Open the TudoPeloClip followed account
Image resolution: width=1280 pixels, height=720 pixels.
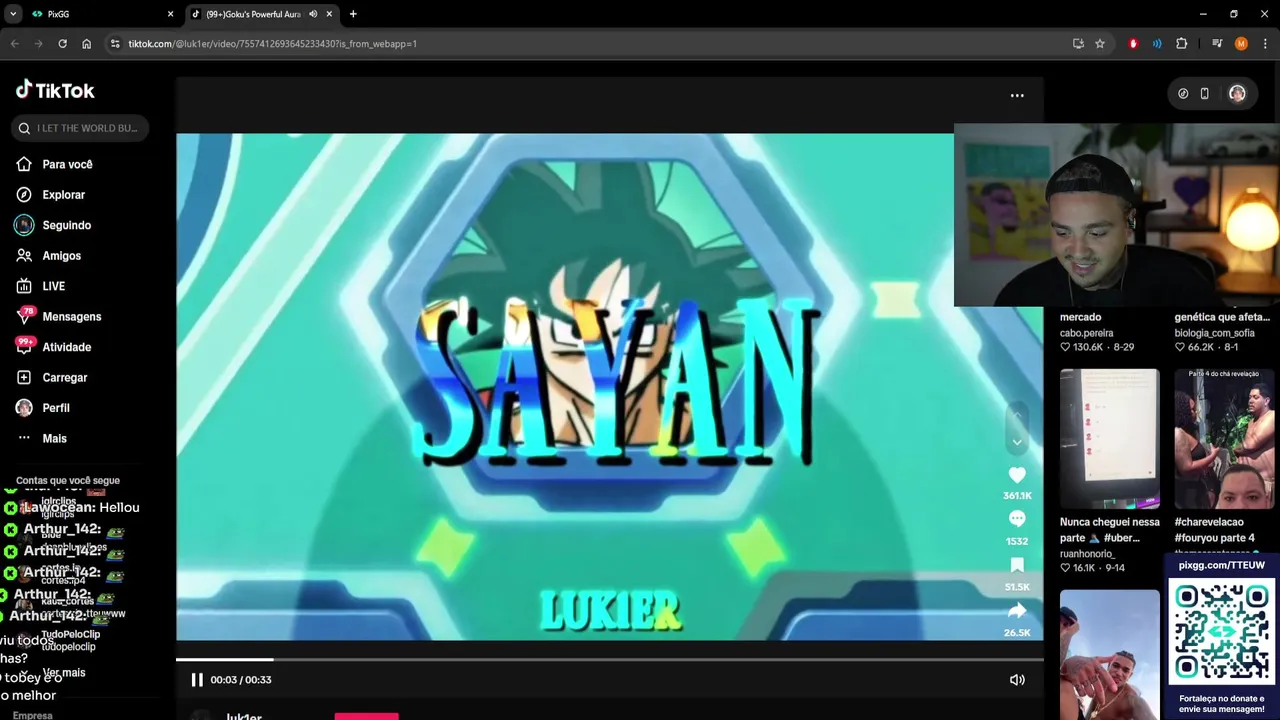tap(70, 640)
